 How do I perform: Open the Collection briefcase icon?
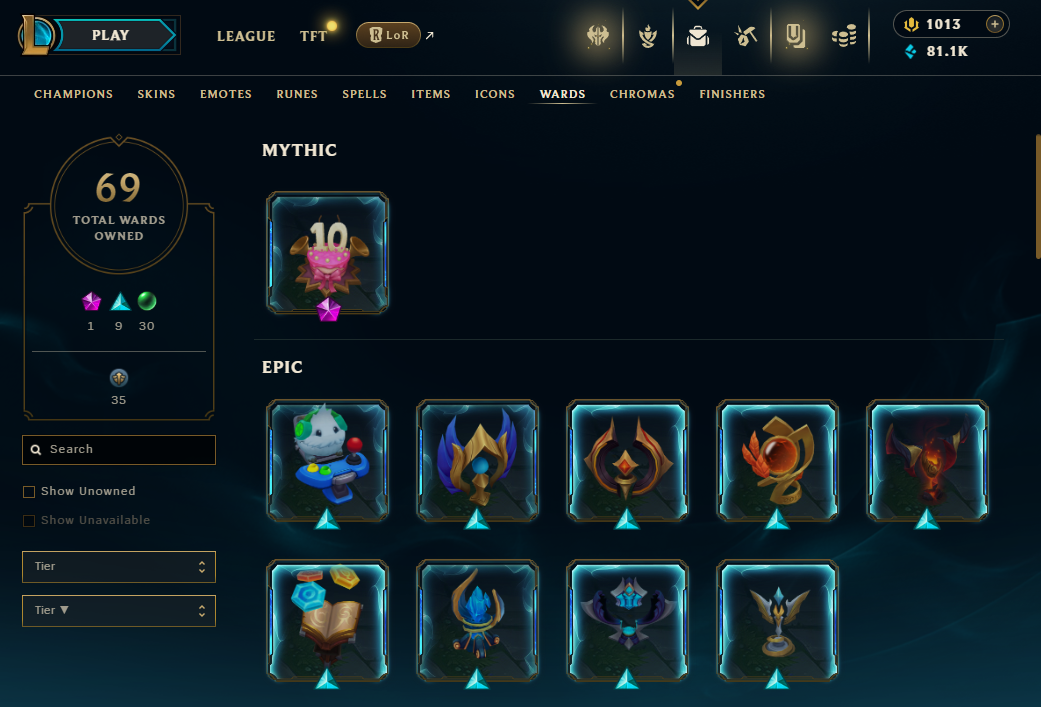coord(698,36)
